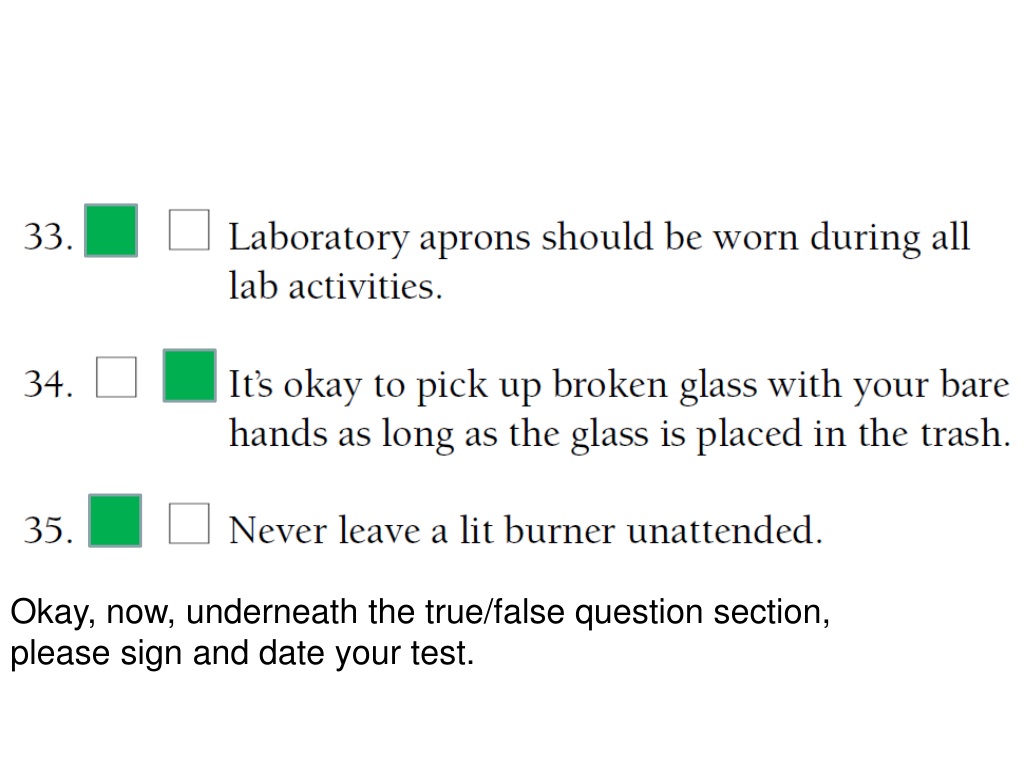Click the 'please sign and date your test.' line
1024x768 pixels.
pyautogui.click(x=242, y=654)
